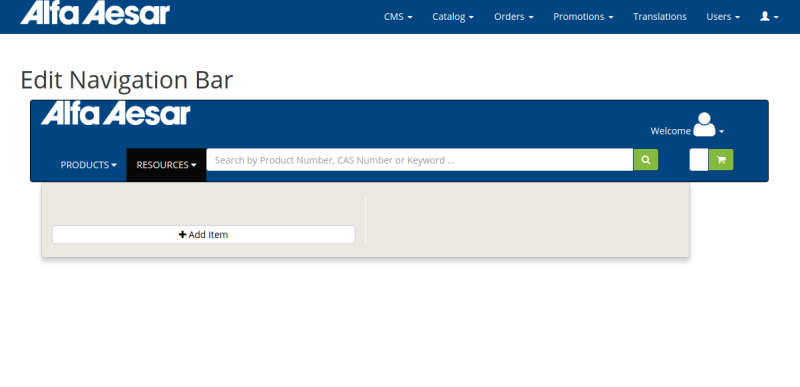
Task: Click the Alfa Aesar logo in top admin bar
Action: [95, 13]
